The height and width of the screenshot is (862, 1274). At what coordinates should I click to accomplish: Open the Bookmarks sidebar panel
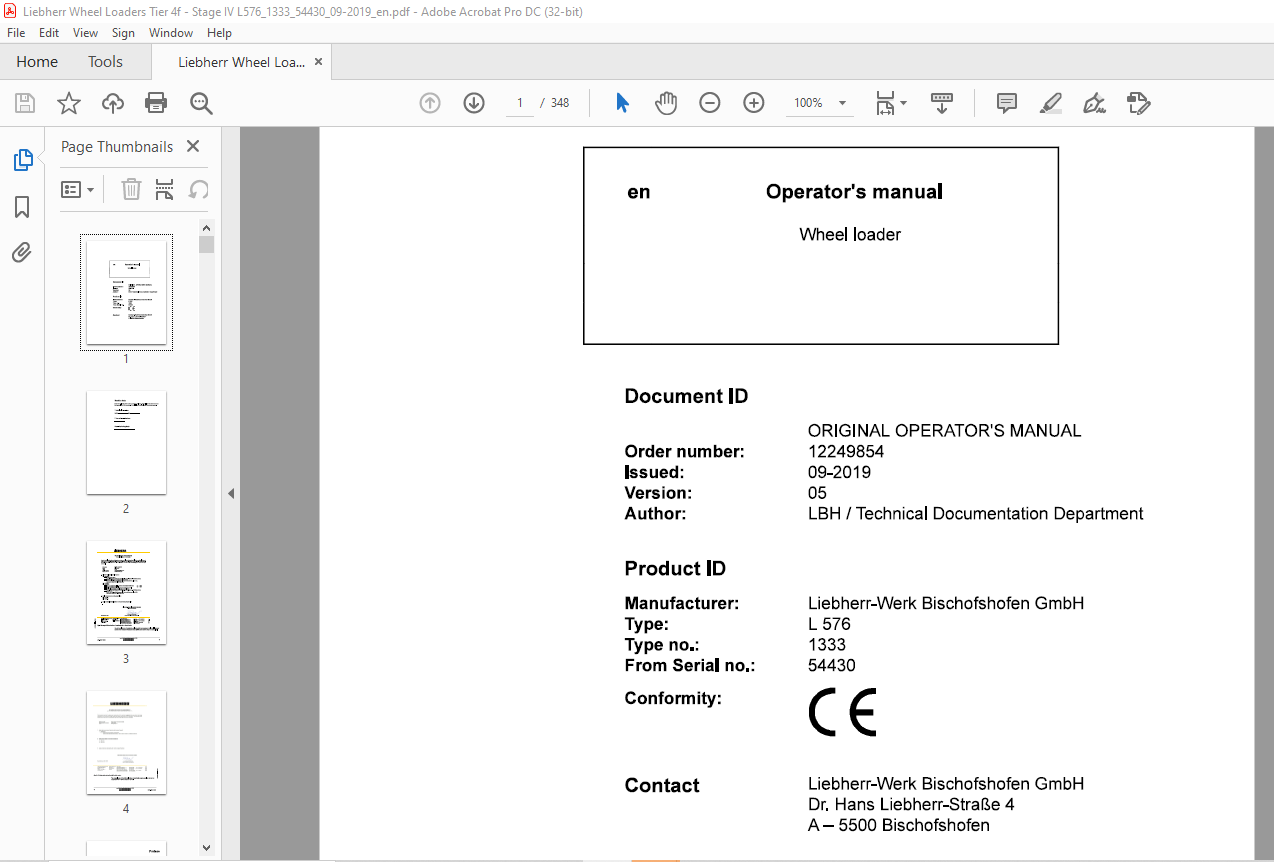click(22, 207)
